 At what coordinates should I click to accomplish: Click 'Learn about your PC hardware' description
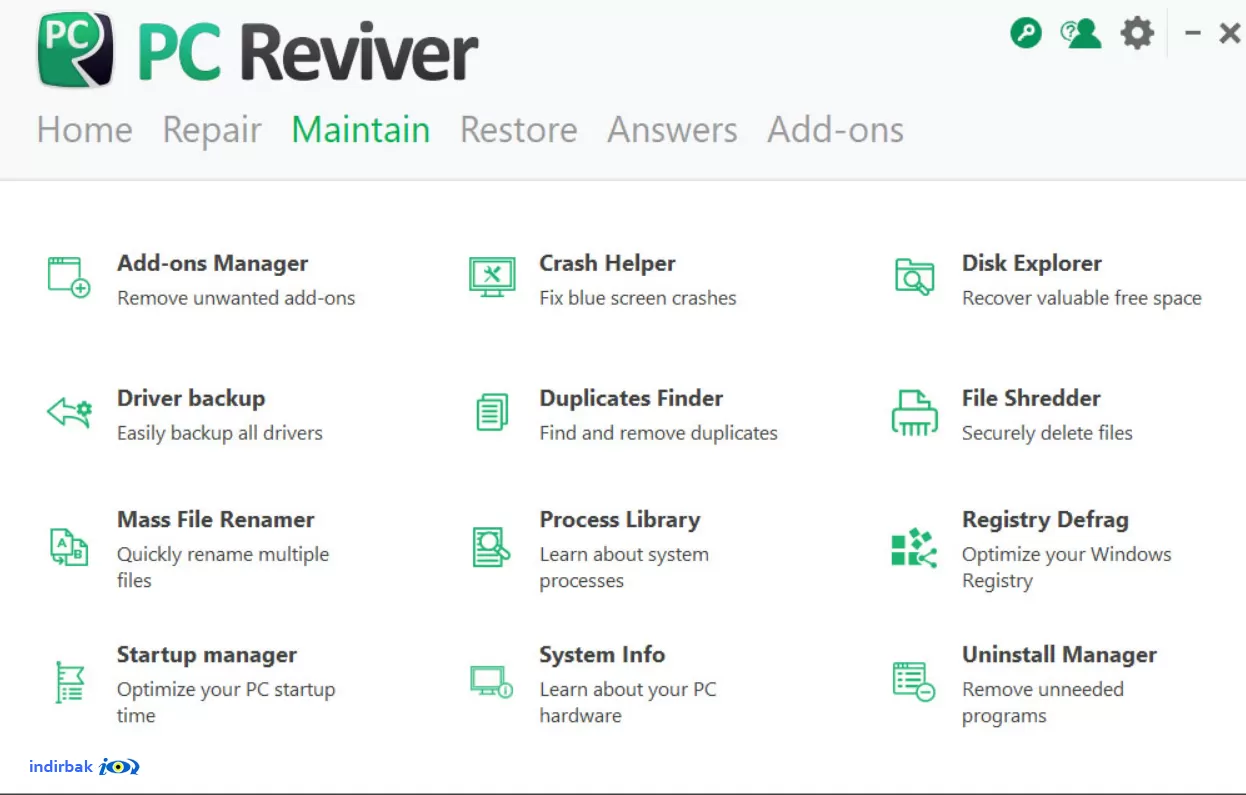pyautogui.click(x=628, y=702)
